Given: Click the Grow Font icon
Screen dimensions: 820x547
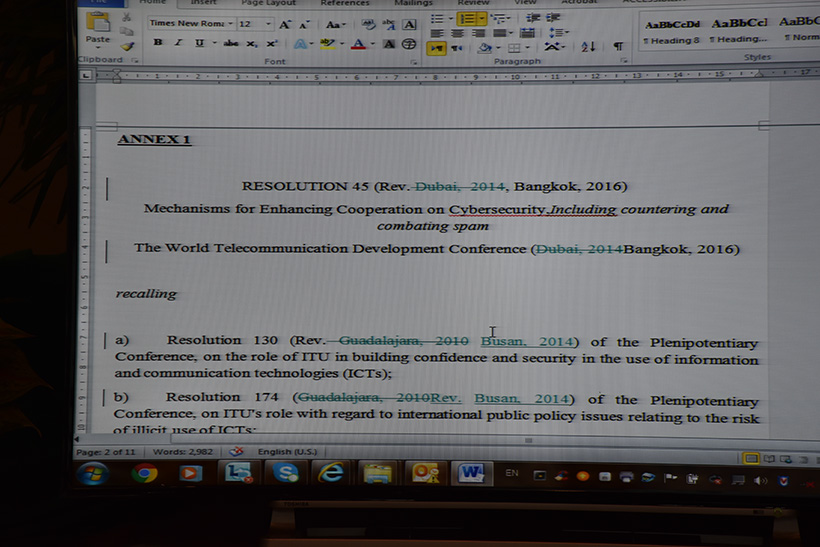Looking at the screenshot, I should [284, 25].
